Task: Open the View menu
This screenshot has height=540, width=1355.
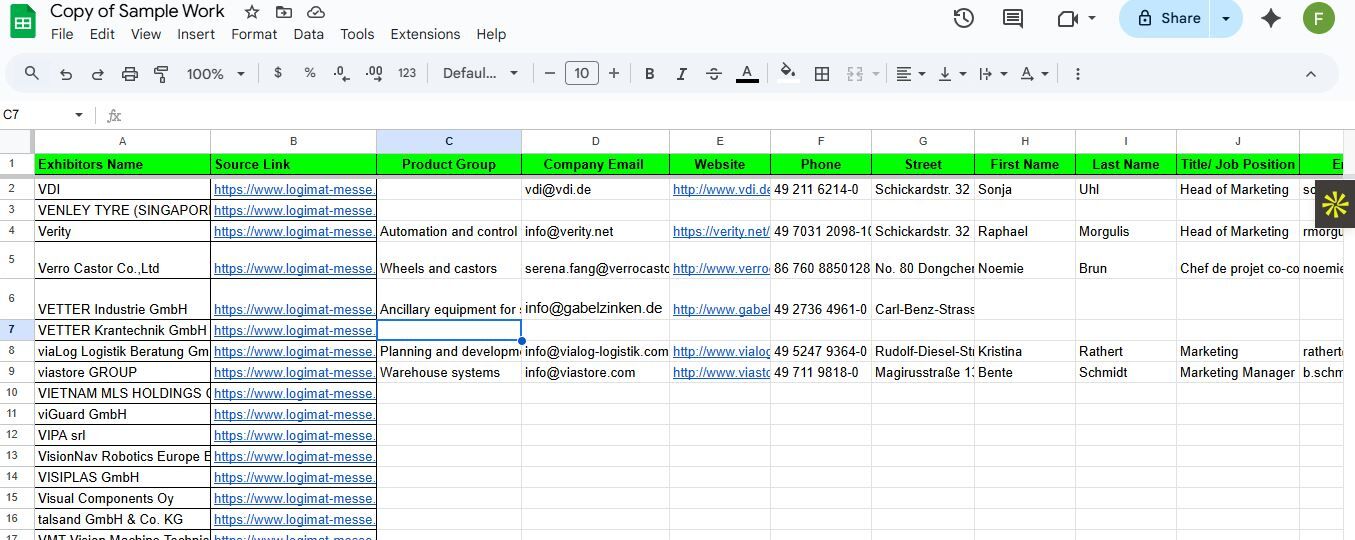Action: [x=146, y=34]
